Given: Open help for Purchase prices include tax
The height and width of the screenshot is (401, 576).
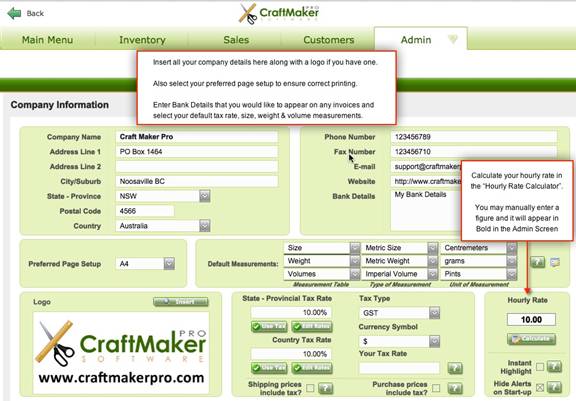Looking at the screenshot, I should (x=455, y=388).
